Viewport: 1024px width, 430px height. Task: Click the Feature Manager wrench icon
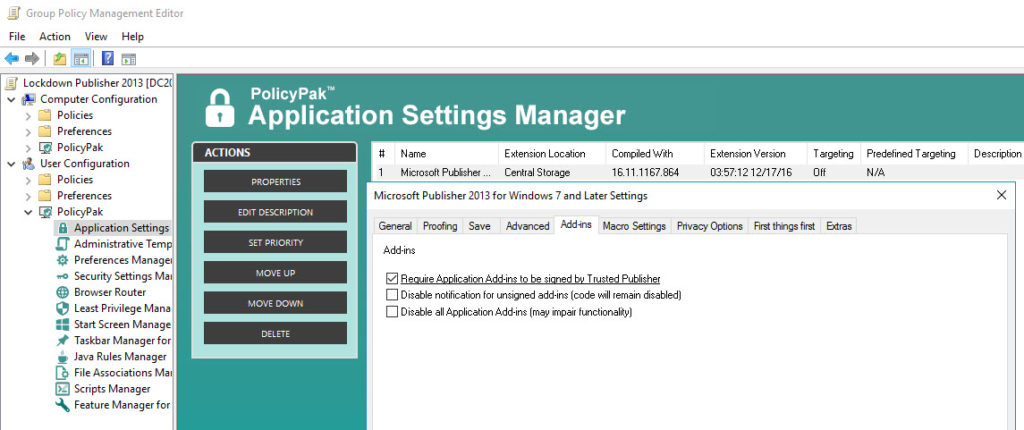[x=63, y=405]
